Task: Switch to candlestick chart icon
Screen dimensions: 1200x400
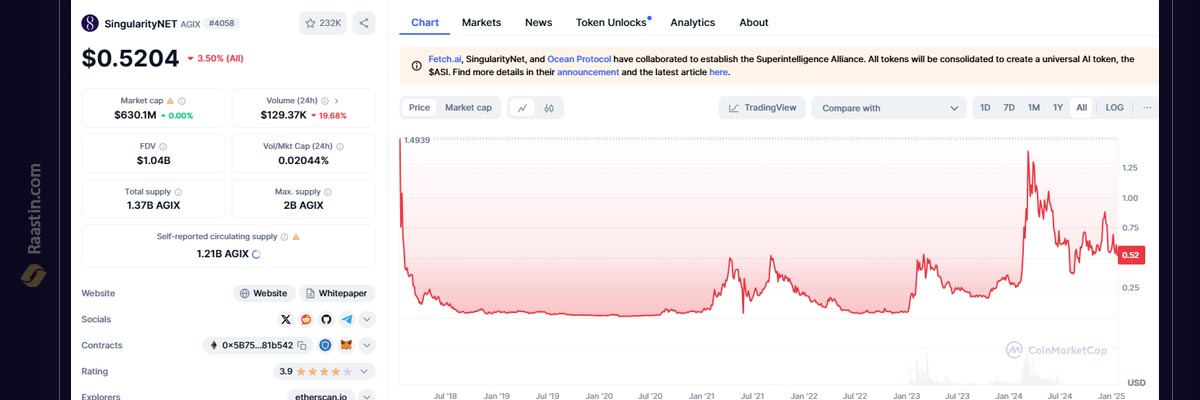Action: coord(549,108)
